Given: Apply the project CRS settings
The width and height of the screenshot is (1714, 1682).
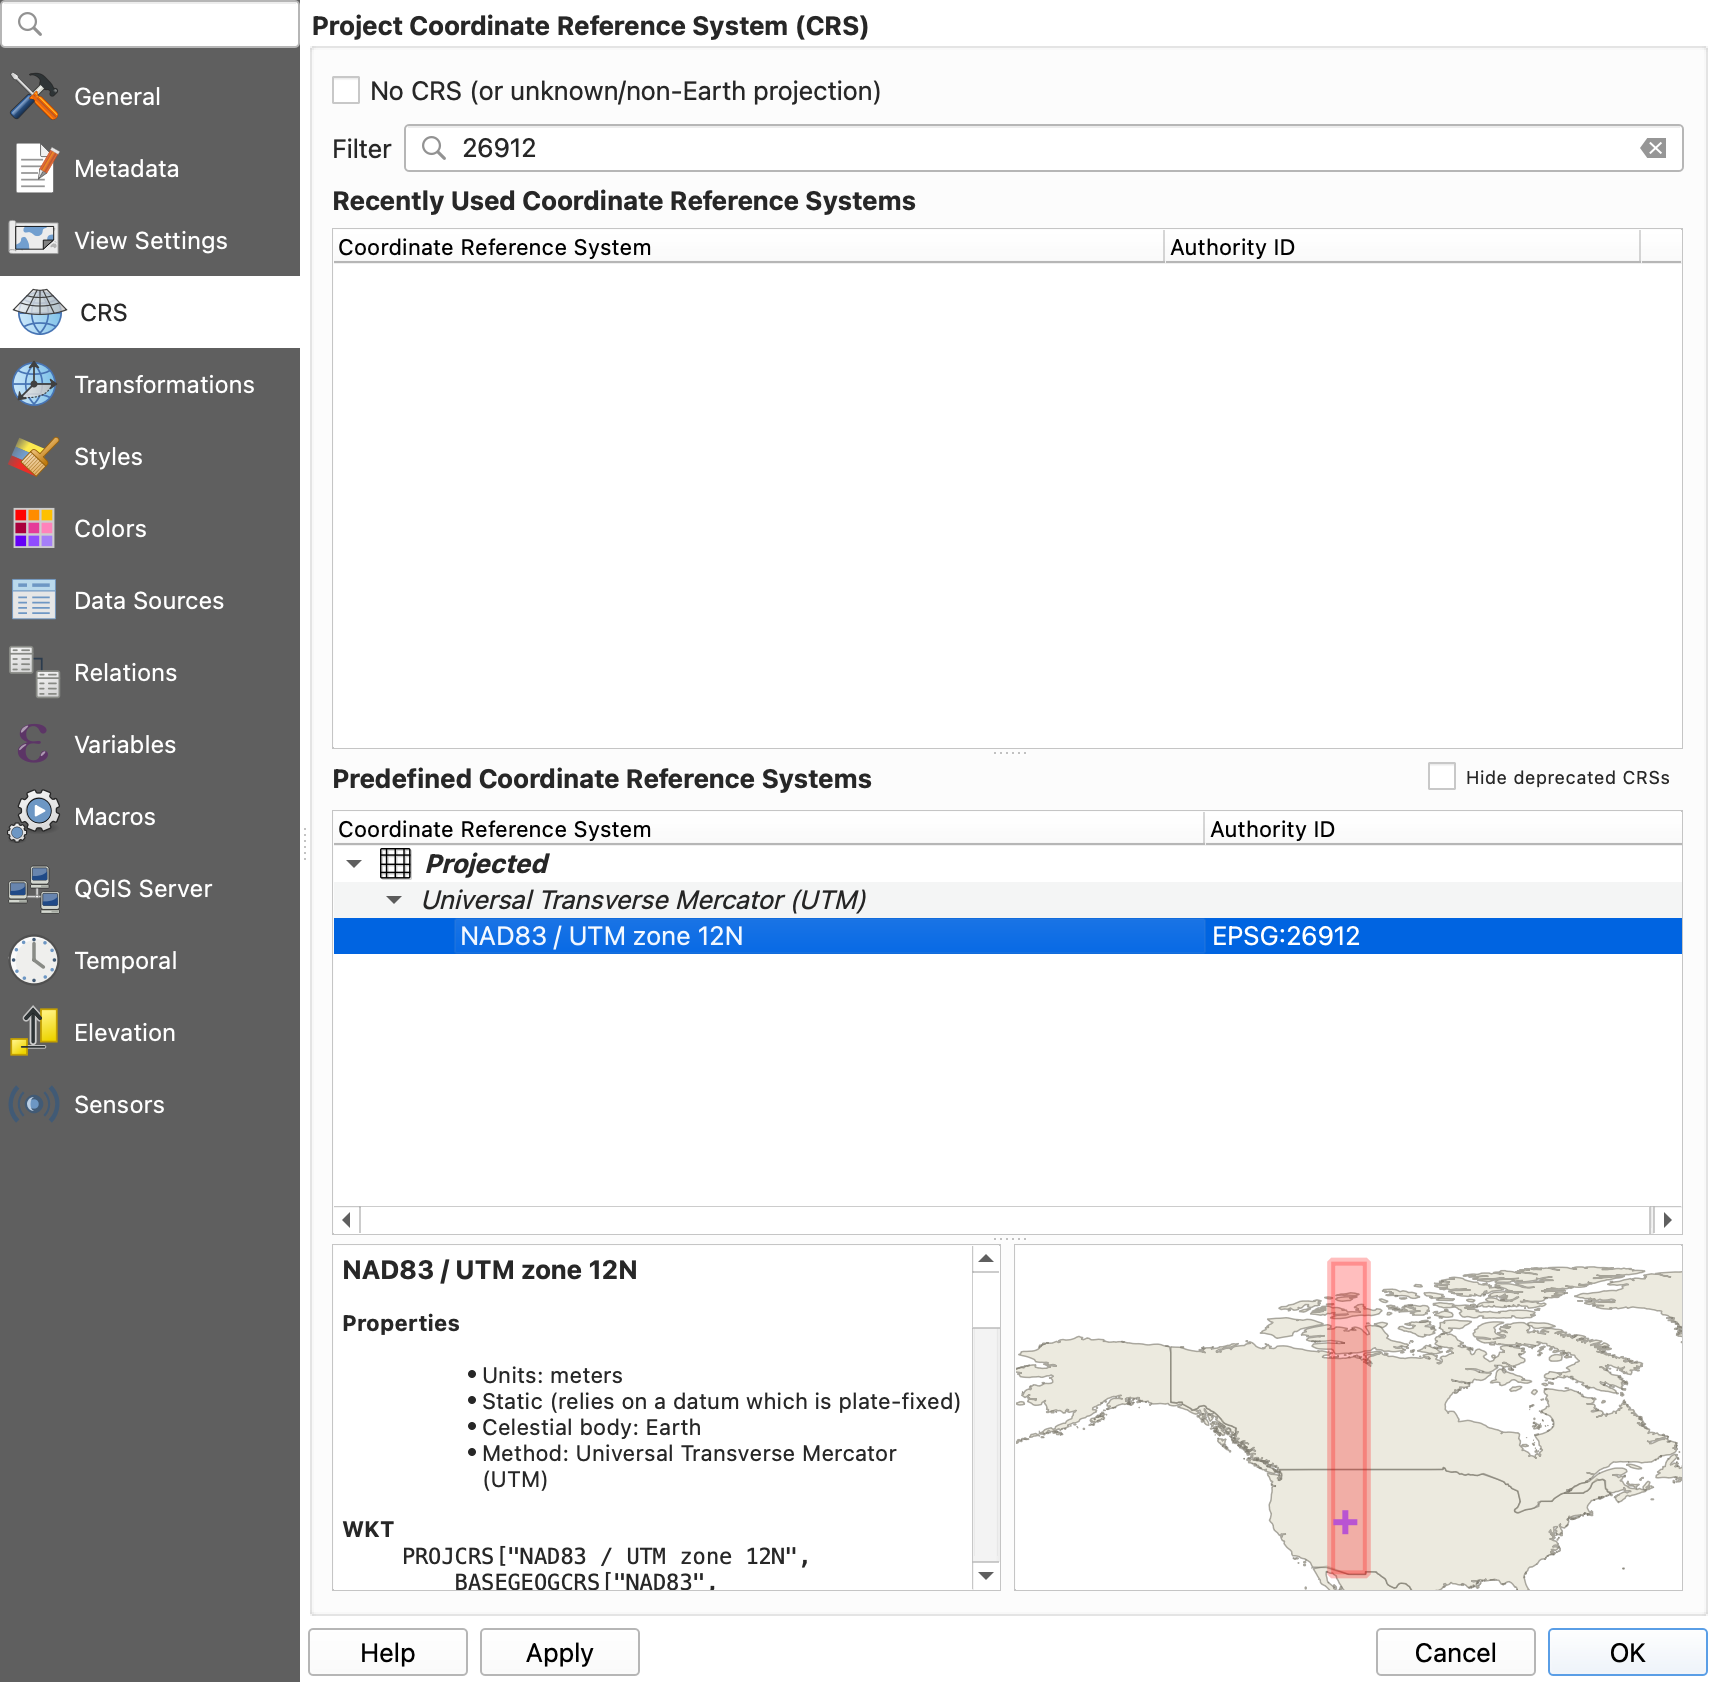Looking at the screenshot, I should click(x=560, y=1652).
